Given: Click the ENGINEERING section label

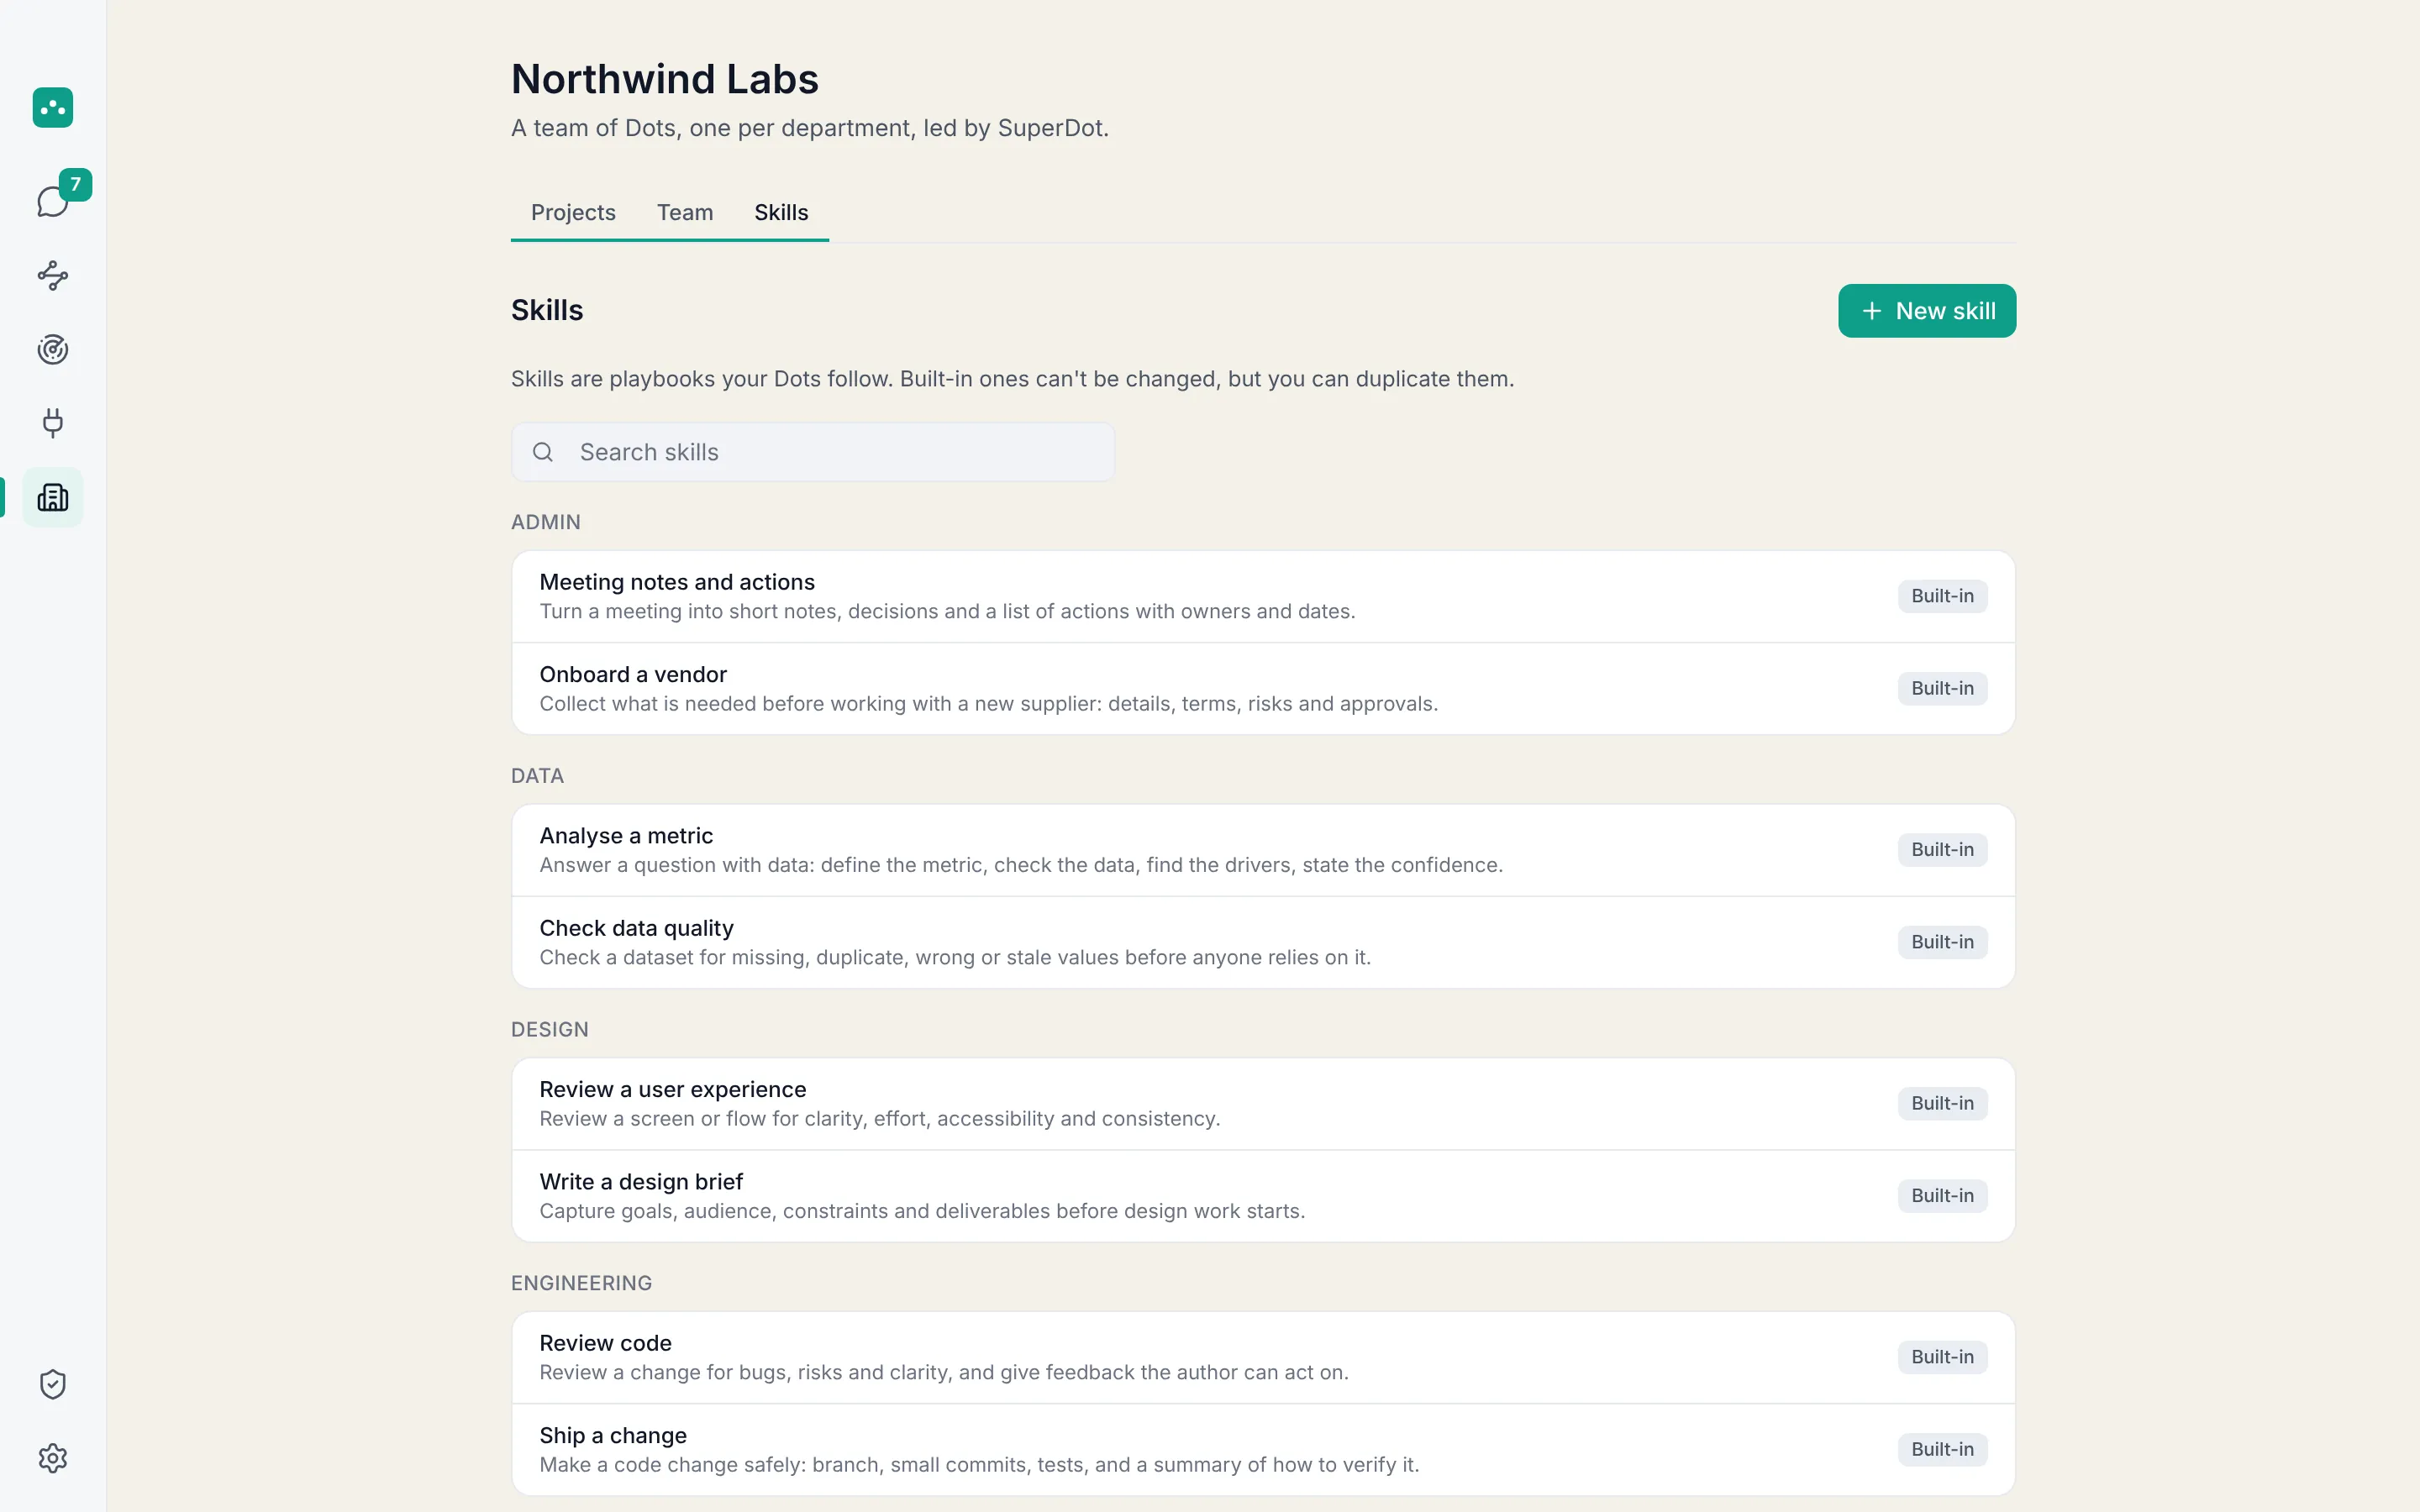Looking at the screenshot, I should [582, 1283].
